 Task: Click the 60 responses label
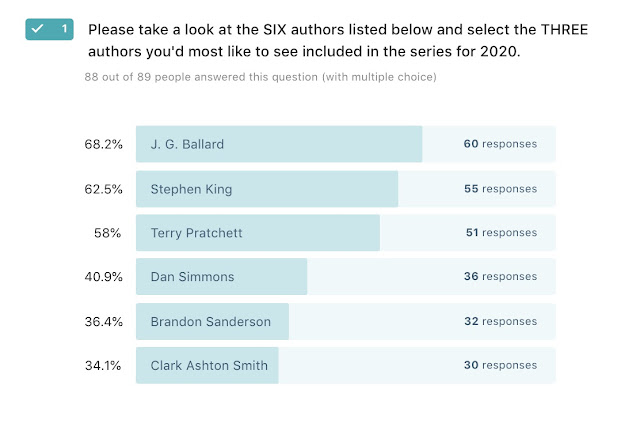pos(500,144)
